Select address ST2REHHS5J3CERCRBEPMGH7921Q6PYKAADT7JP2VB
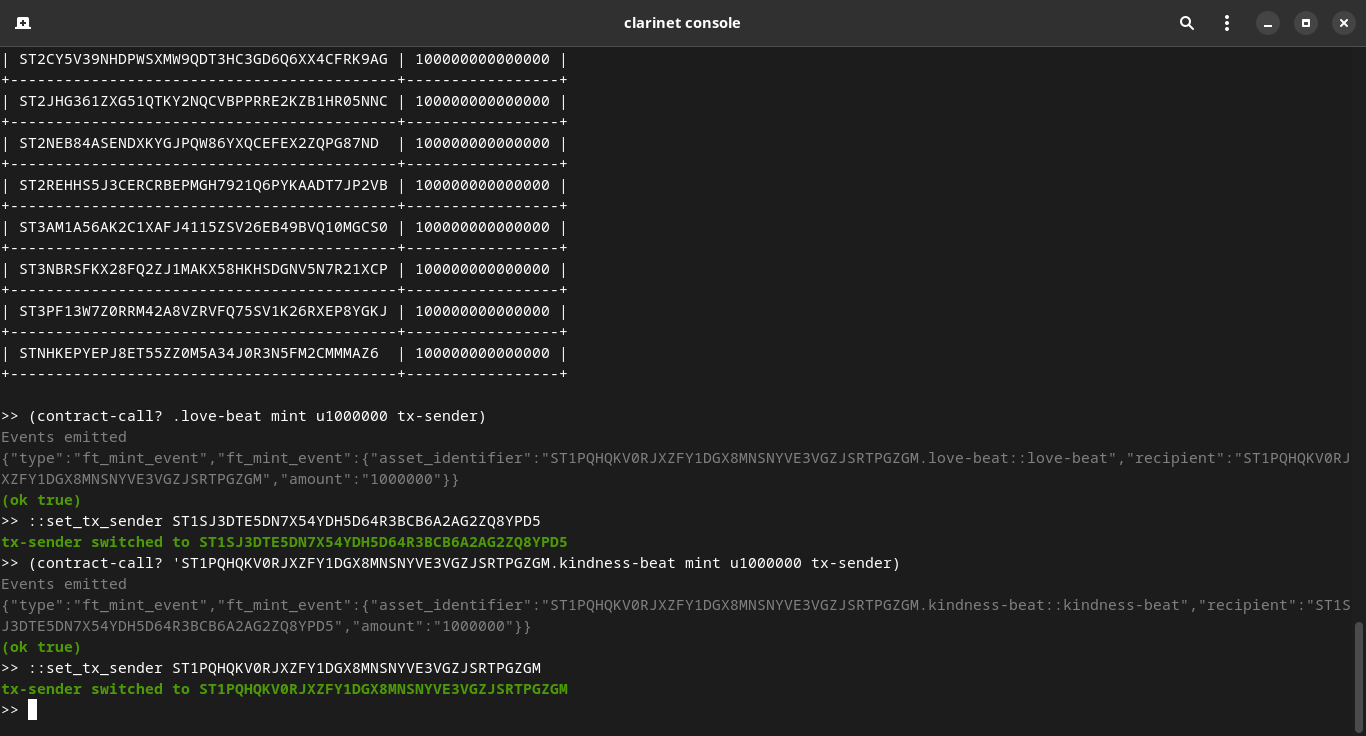The width and height of the screenshot is (1366, 736). (203, 185)
